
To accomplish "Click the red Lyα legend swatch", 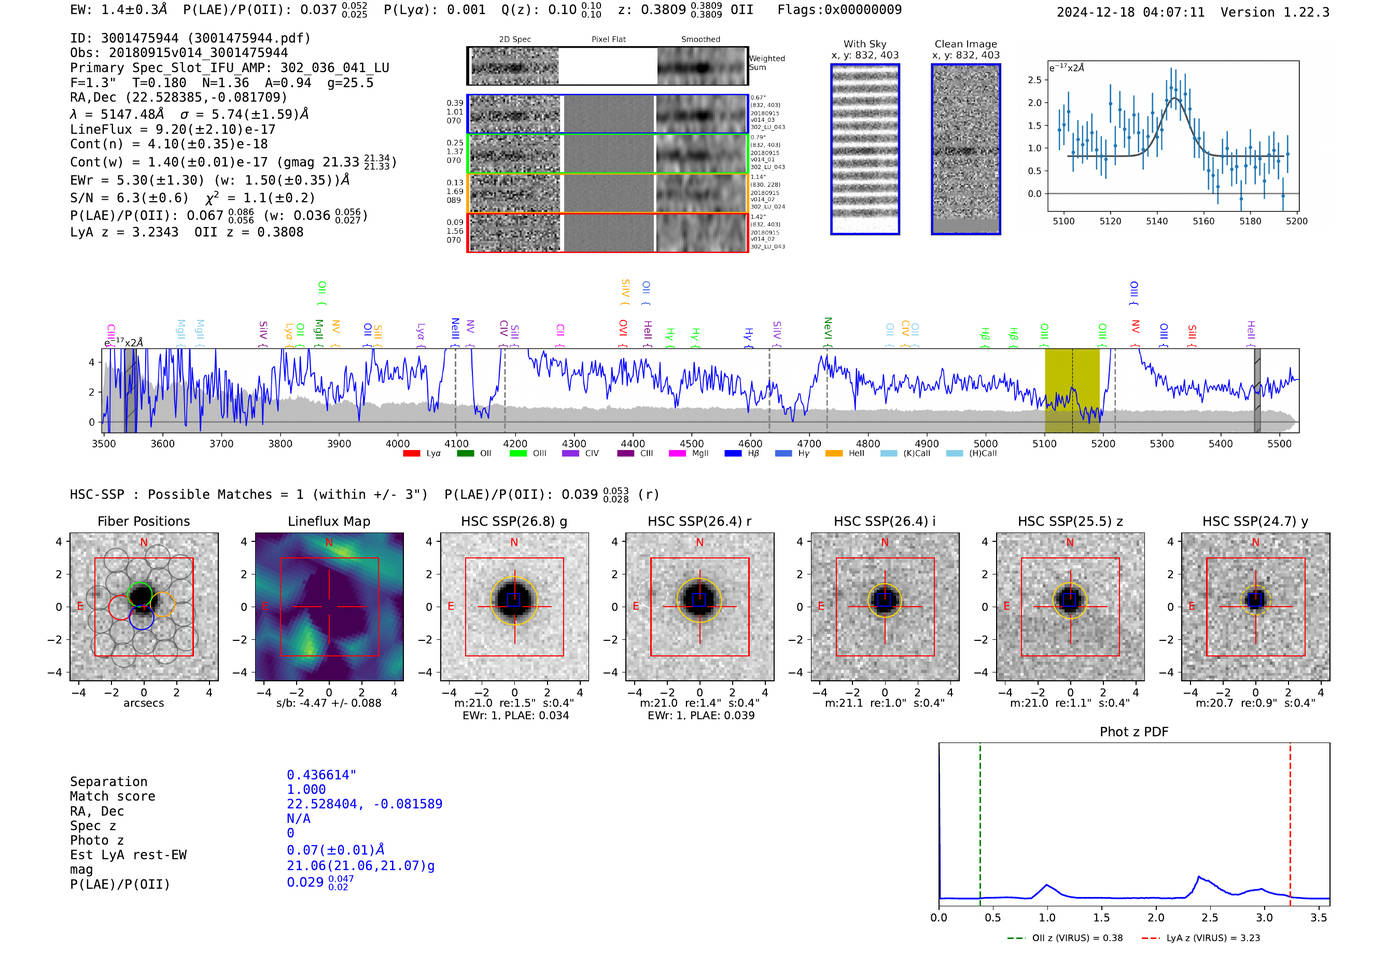I will 411,454.
